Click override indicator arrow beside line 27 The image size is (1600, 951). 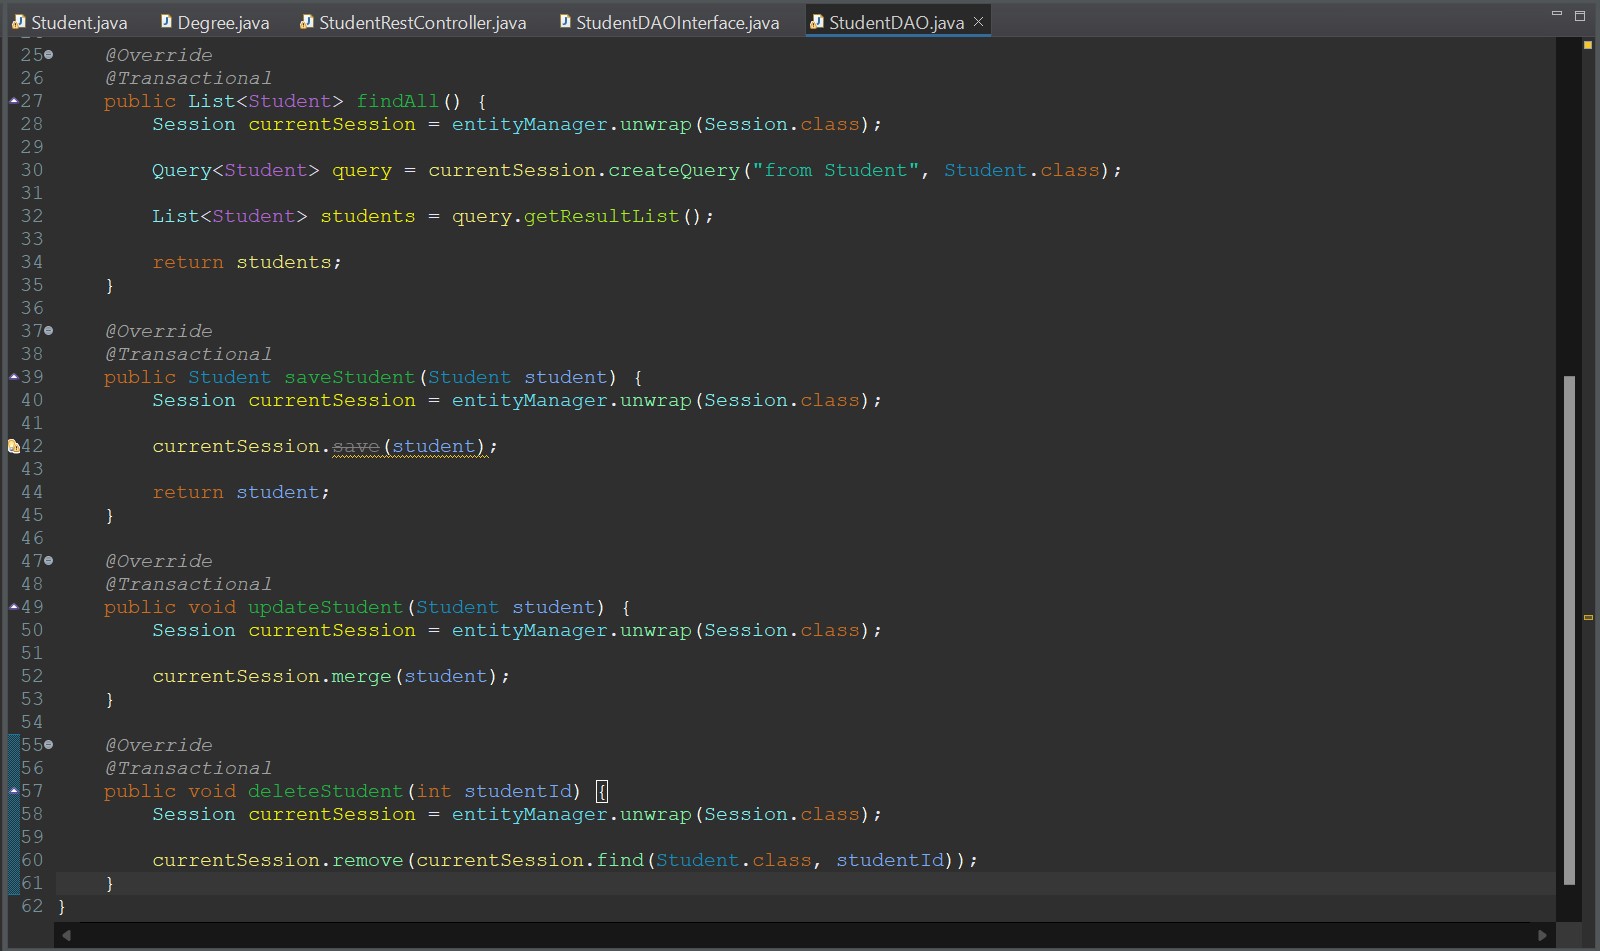pyautogui.click(x=13, y=101)
